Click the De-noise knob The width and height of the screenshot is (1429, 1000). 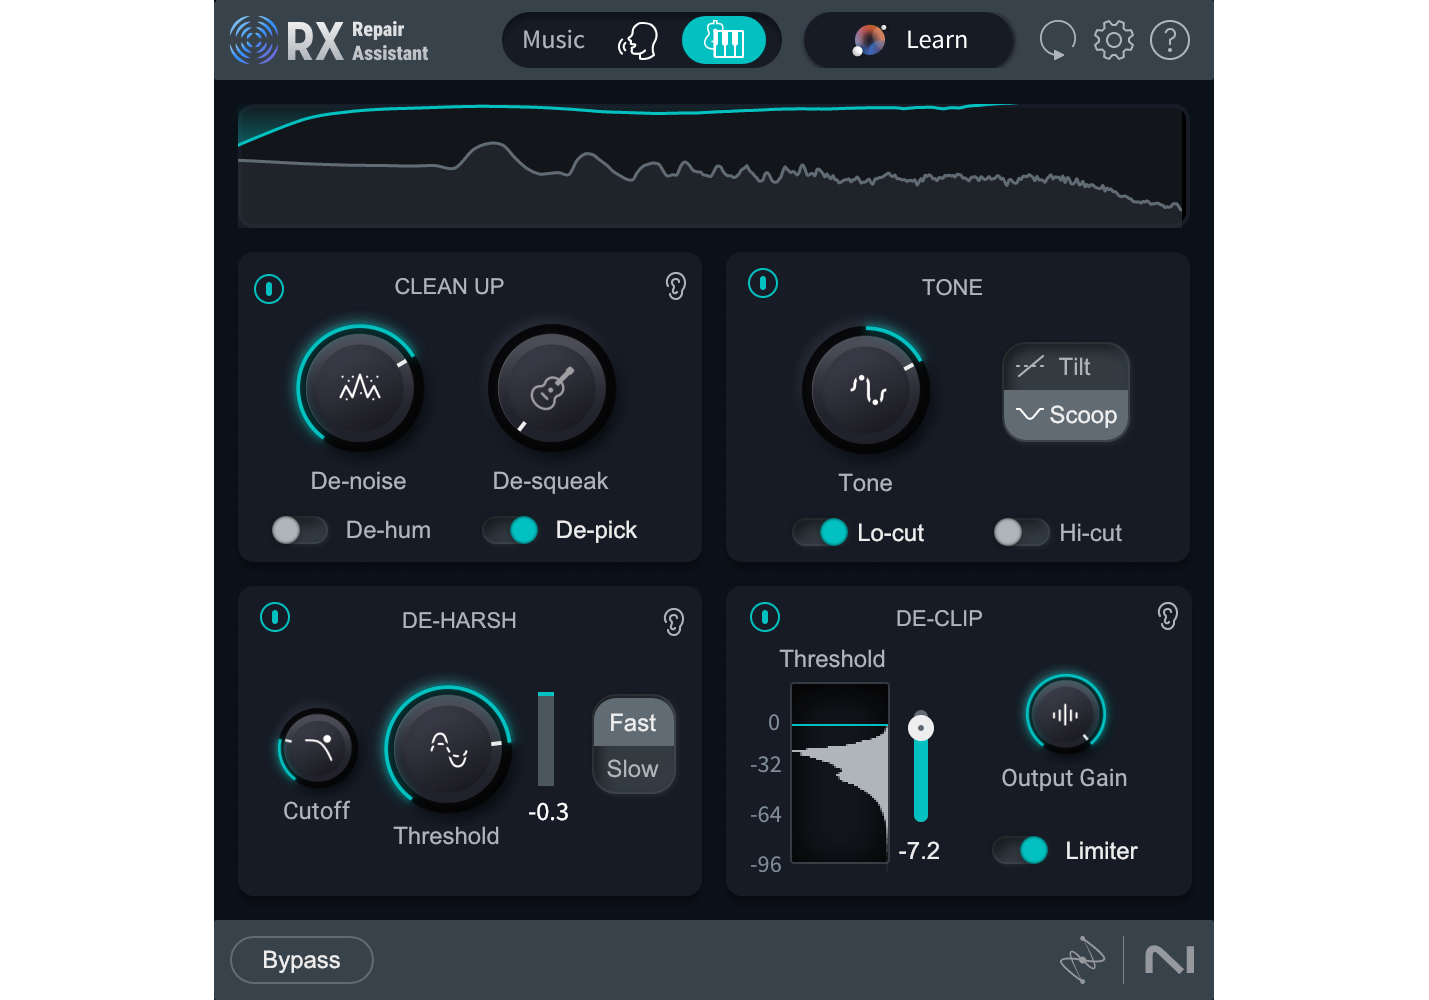tap(359, 387)
